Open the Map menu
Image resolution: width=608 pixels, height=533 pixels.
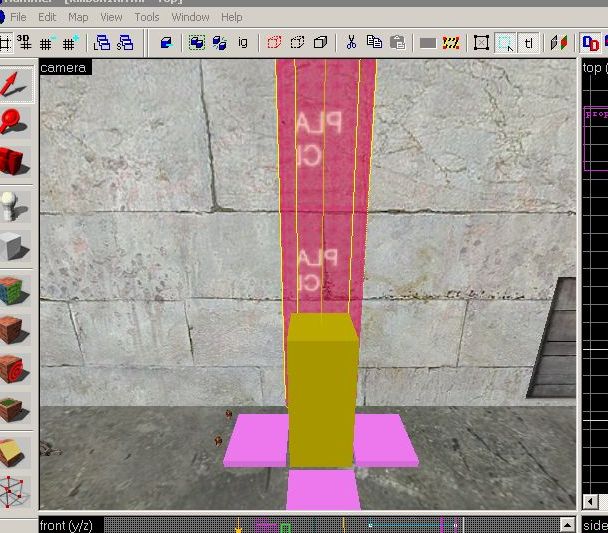click(78, 17)
